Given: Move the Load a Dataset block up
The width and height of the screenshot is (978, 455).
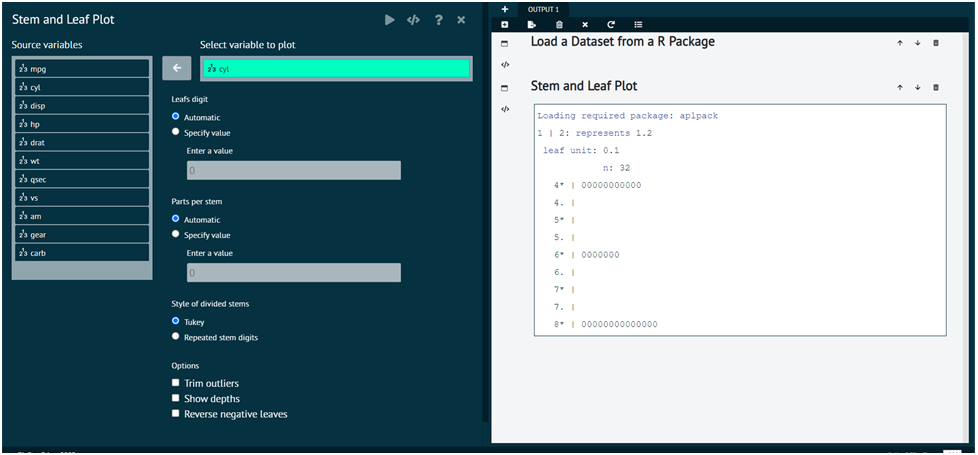Looking at the screenshot, I should click(900, 43).
